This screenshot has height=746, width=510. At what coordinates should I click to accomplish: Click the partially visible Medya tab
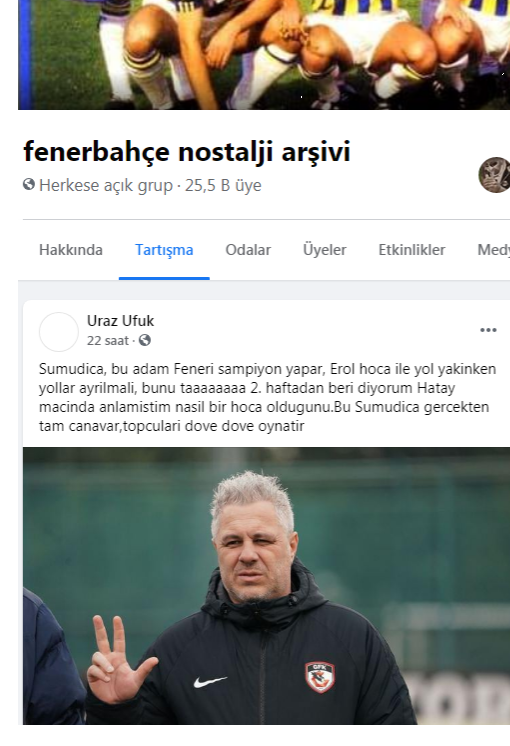click(x=493, y=250)
